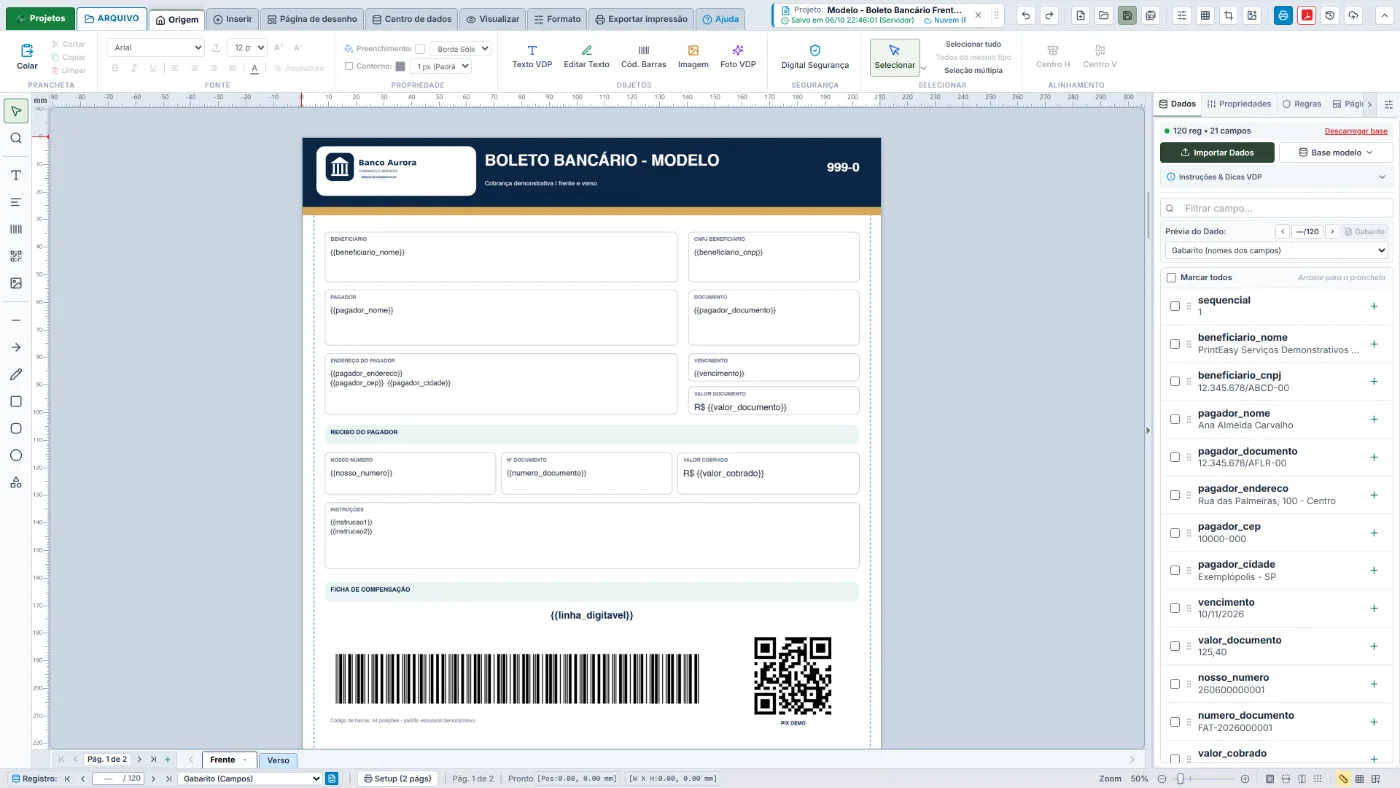Toggle the Contorno checkbox
Viewport: 1400px width, 788px height.
pyautogui.click(x=349, y=66)
